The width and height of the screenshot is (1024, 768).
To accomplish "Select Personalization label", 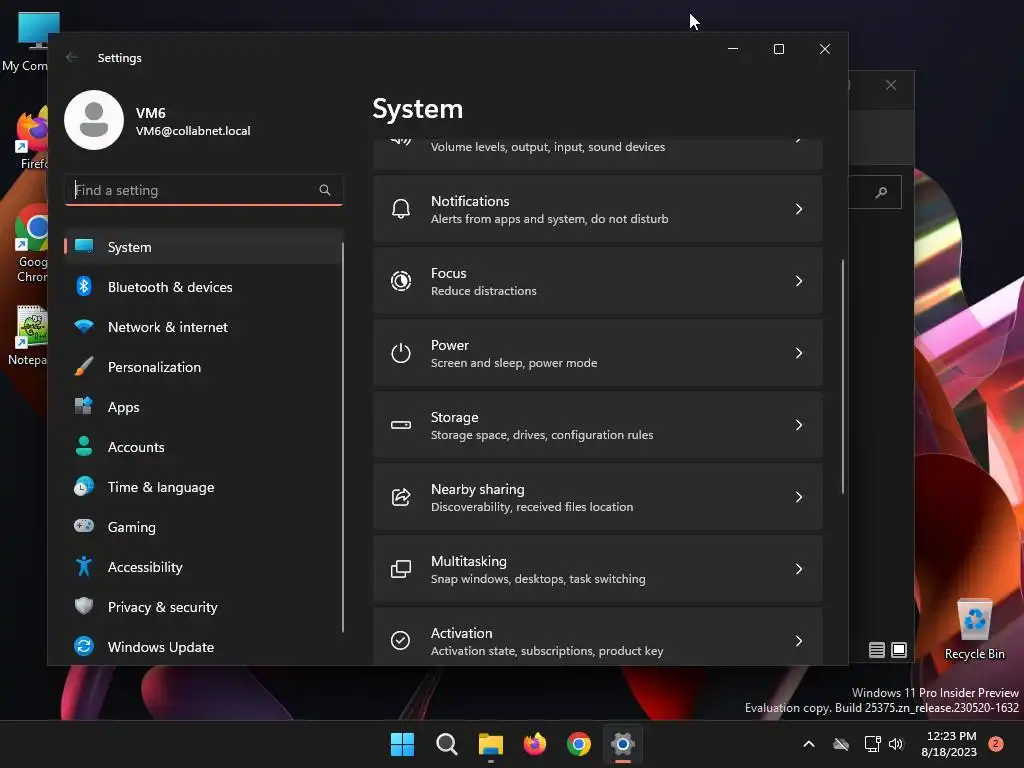I will pos(154,367).
